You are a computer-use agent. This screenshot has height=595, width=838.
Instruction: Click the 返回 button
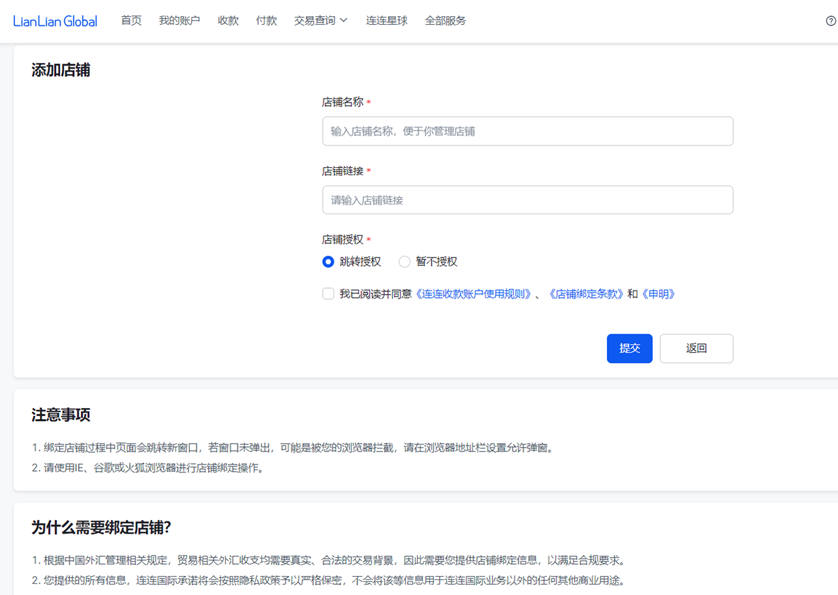(696, 348)
